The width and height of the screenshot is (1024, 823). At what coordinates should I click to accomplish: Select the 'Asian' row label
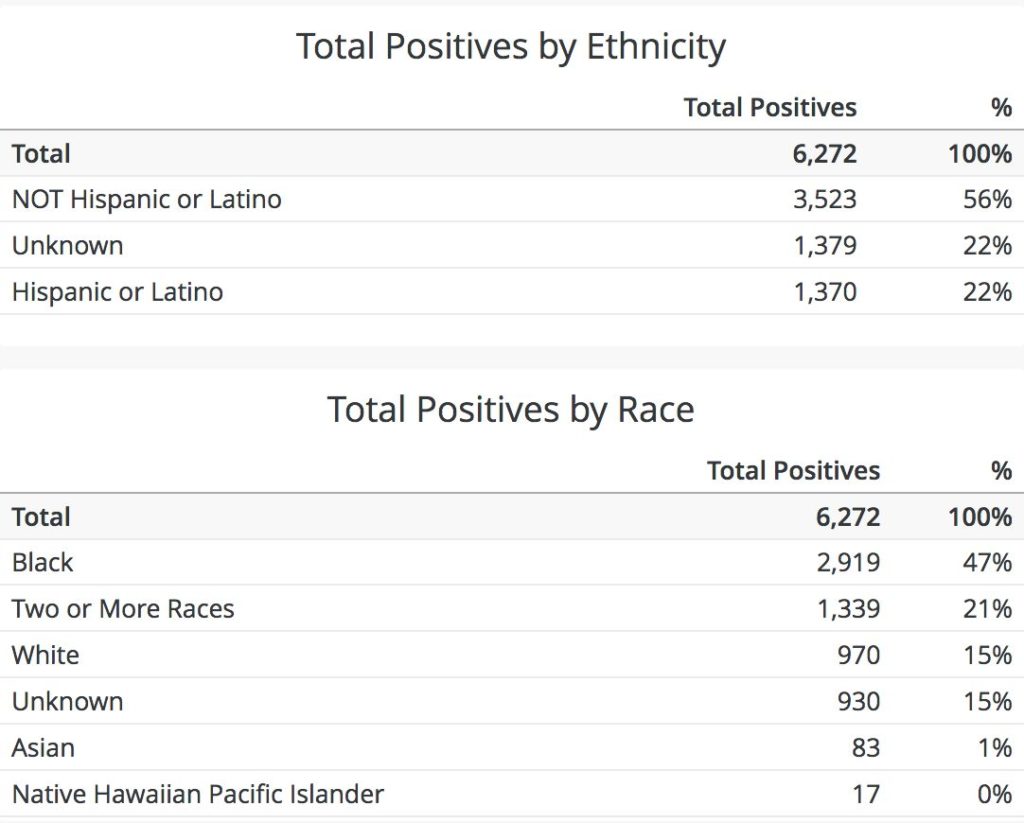click(x=43, y=748)
